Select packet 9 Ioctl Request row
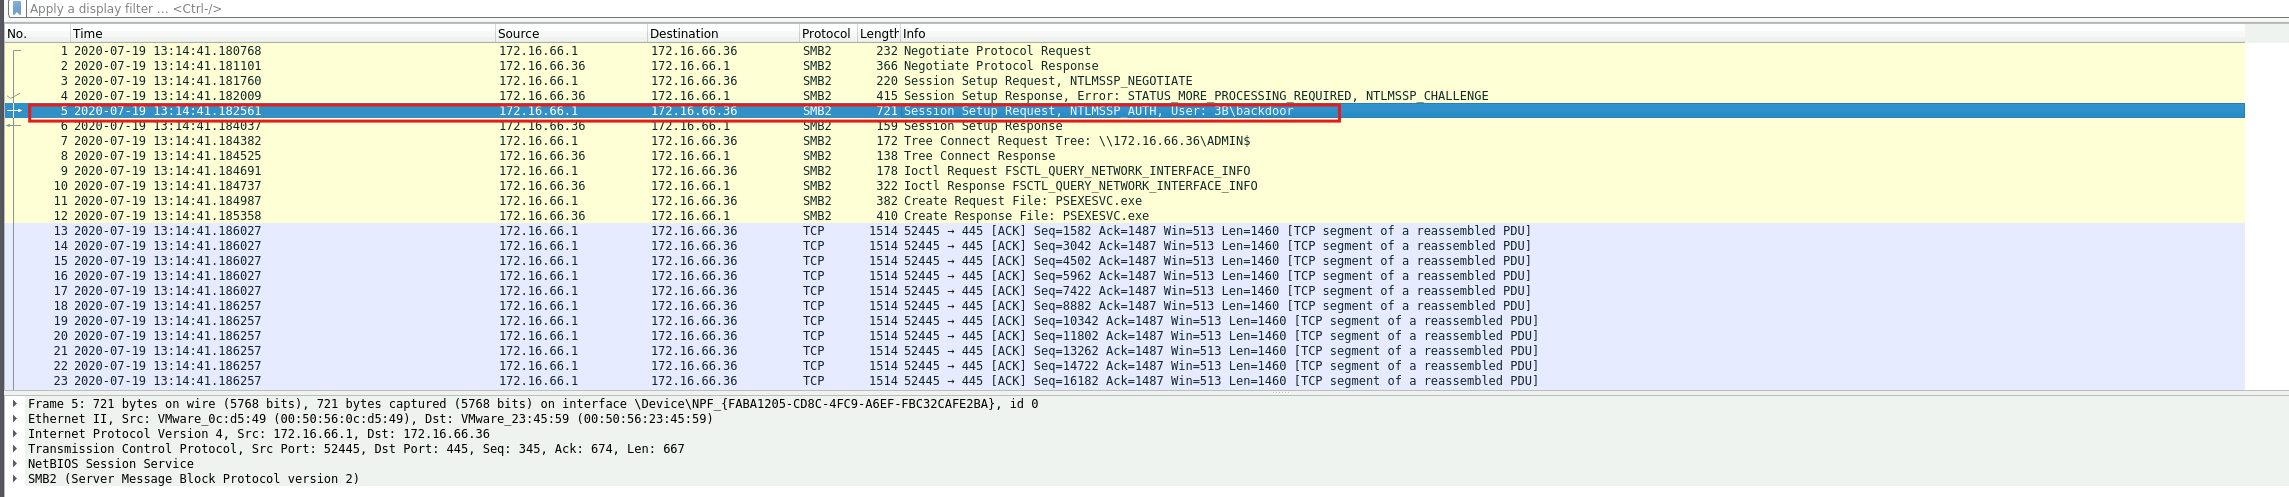Image resolution: width=2289 pixels, height=497 pixels. [1125, 171]
